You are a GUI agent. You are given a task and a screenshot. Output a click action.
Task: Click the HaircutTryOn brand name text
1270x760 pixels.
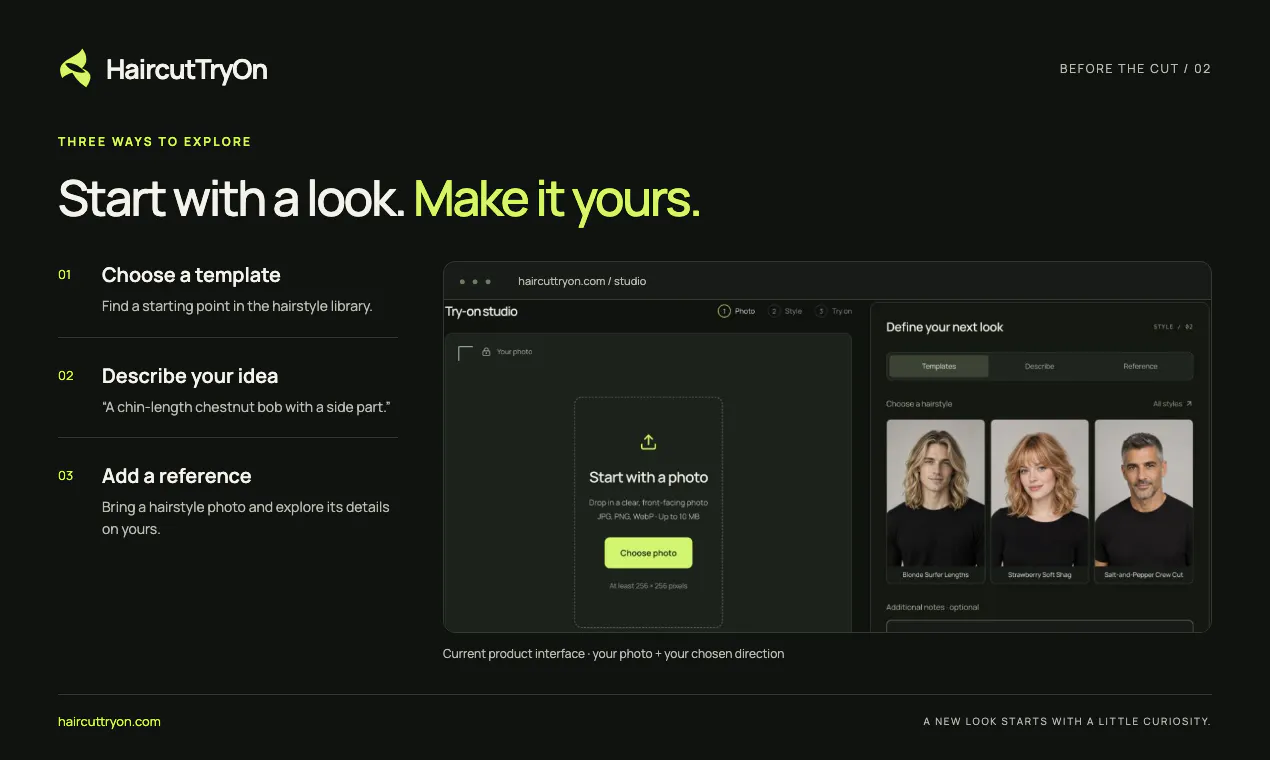coord(187,69)
